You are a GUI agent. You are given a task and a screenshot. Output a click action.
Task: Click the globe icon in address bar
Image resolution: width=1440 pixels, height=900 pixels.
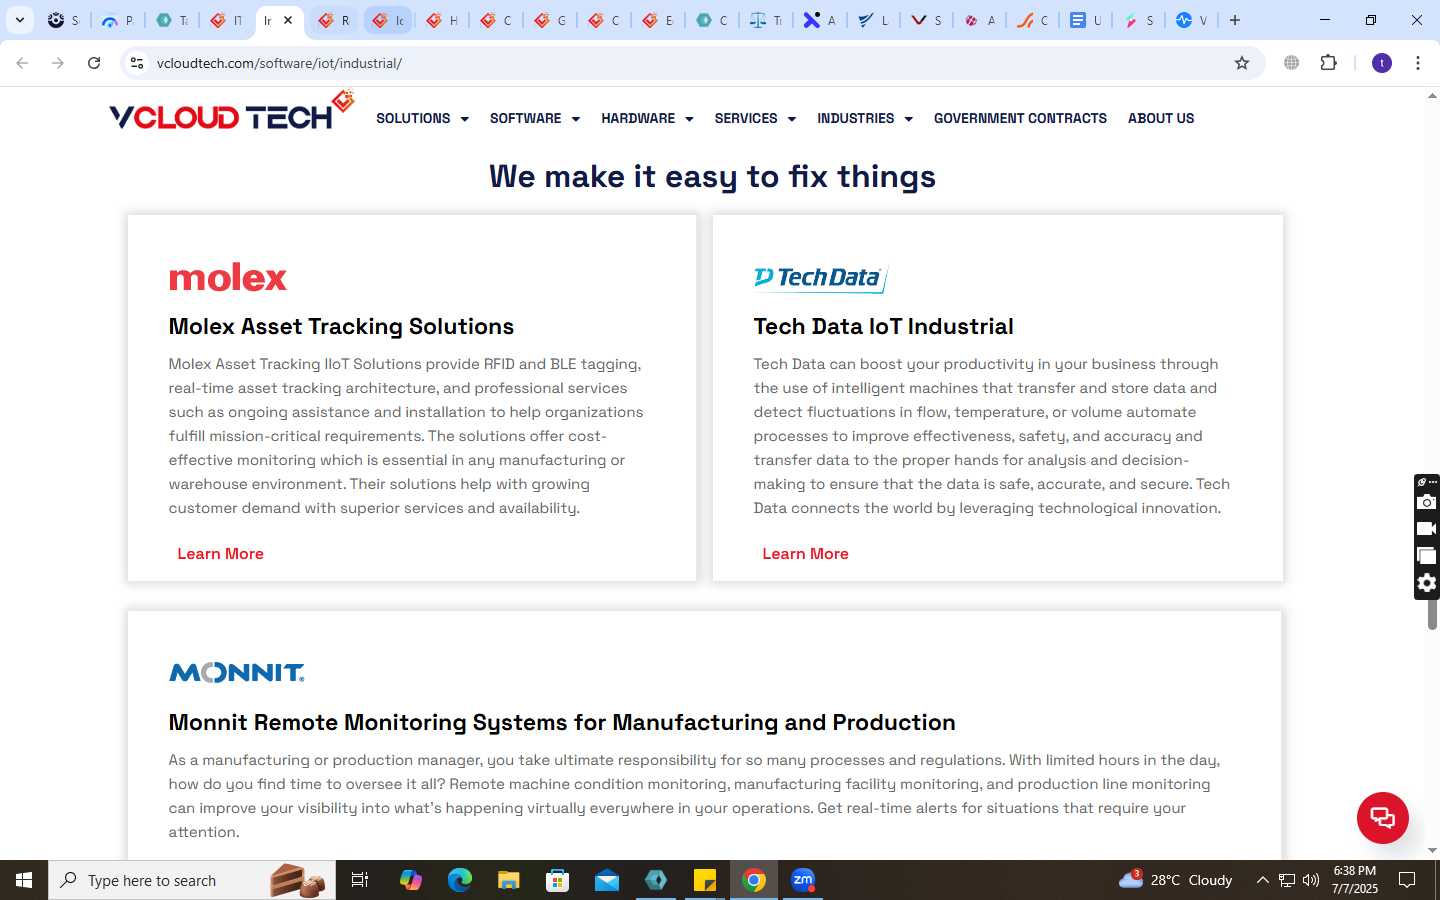(x=1291, y=63)
